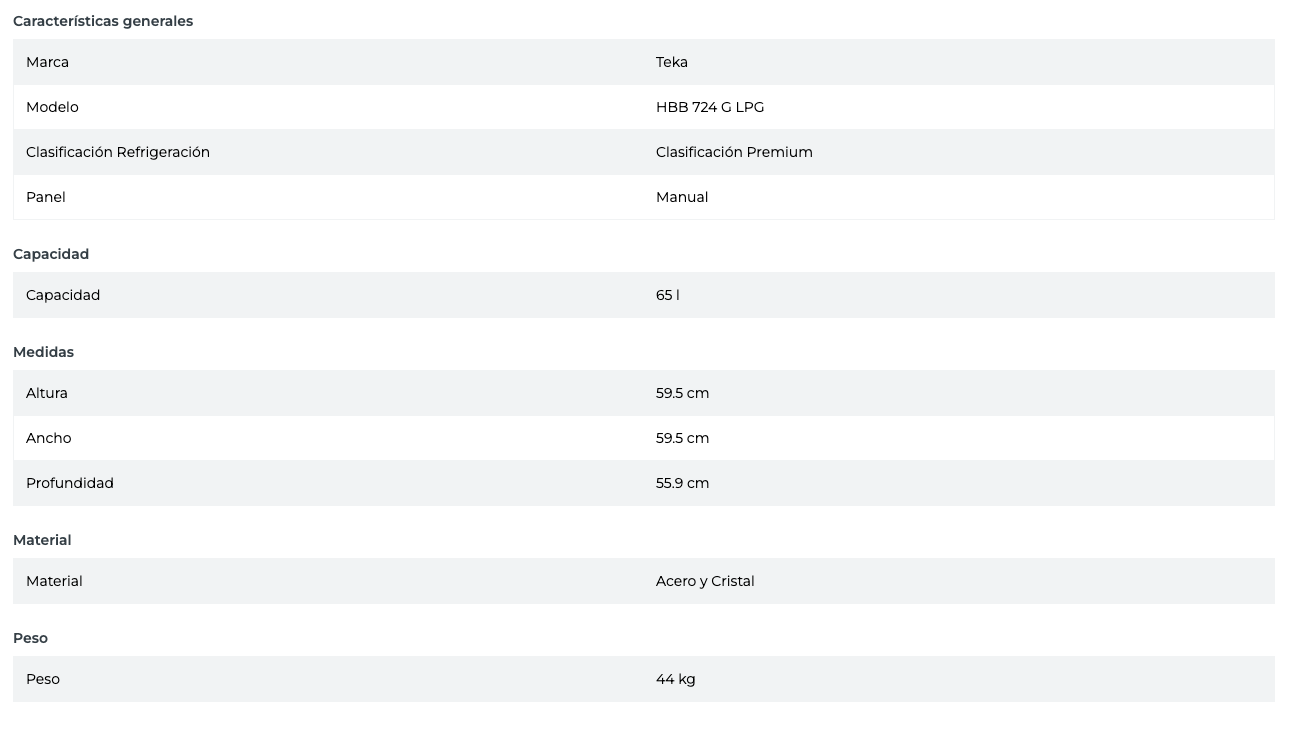Click the Capacidad section heading
This screenshot has width=1294, height=729.
pos(51,254)
